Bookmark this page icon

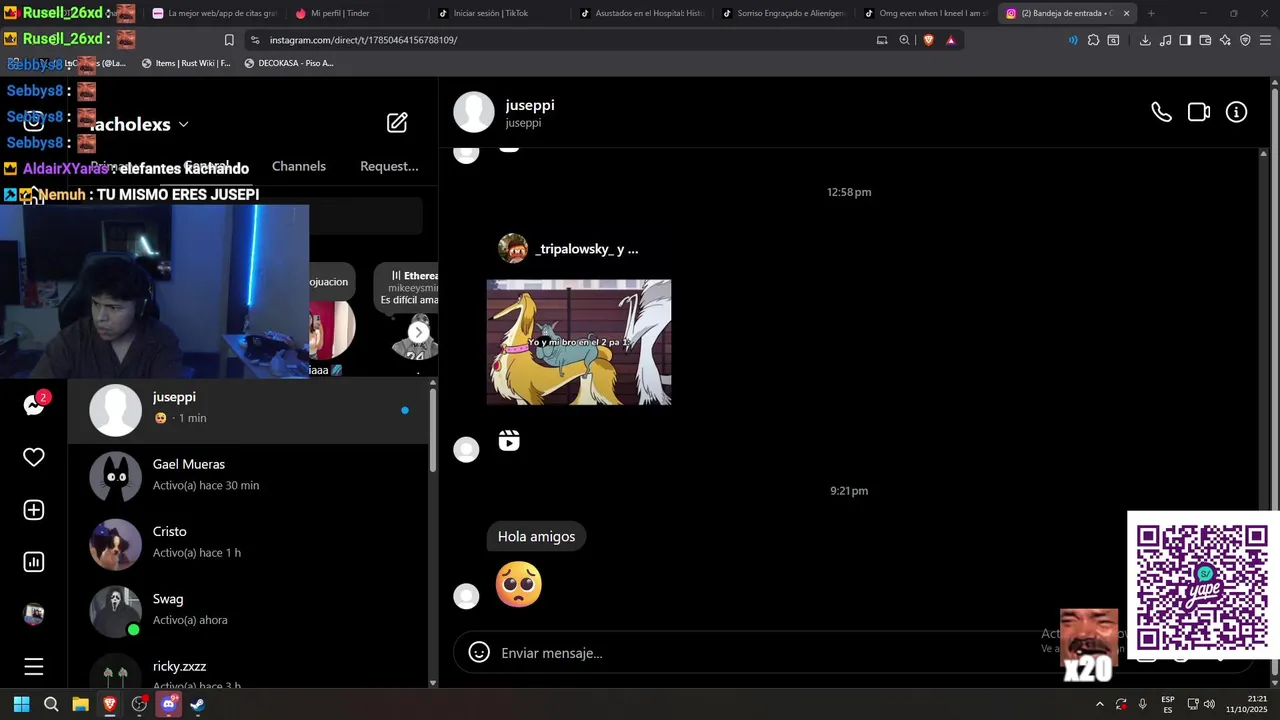pyautogui.click(x=229, y=40)
